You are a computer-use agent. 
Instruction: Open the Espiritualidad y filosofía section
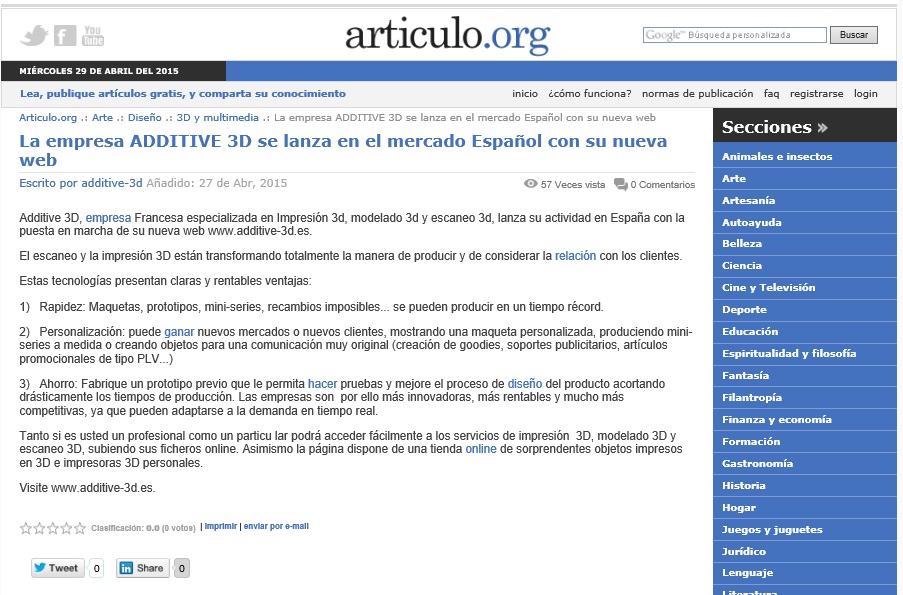point(805,354)
